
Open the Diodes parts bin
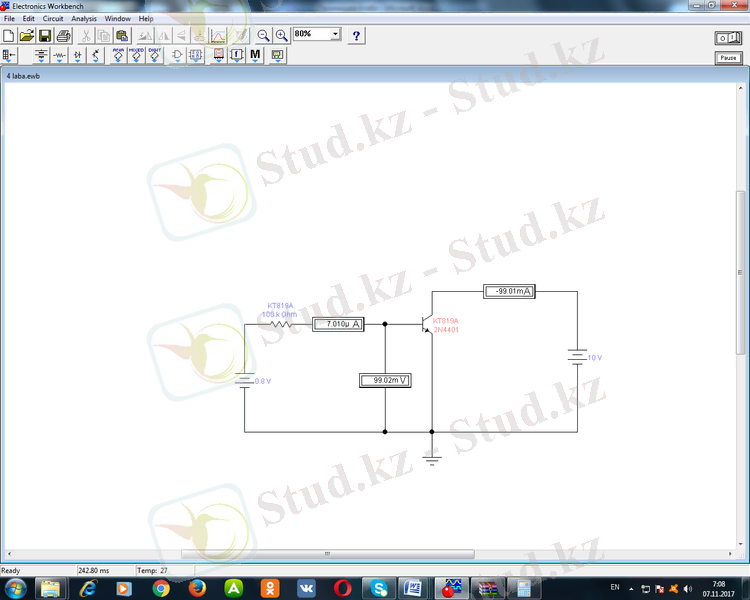77,56
